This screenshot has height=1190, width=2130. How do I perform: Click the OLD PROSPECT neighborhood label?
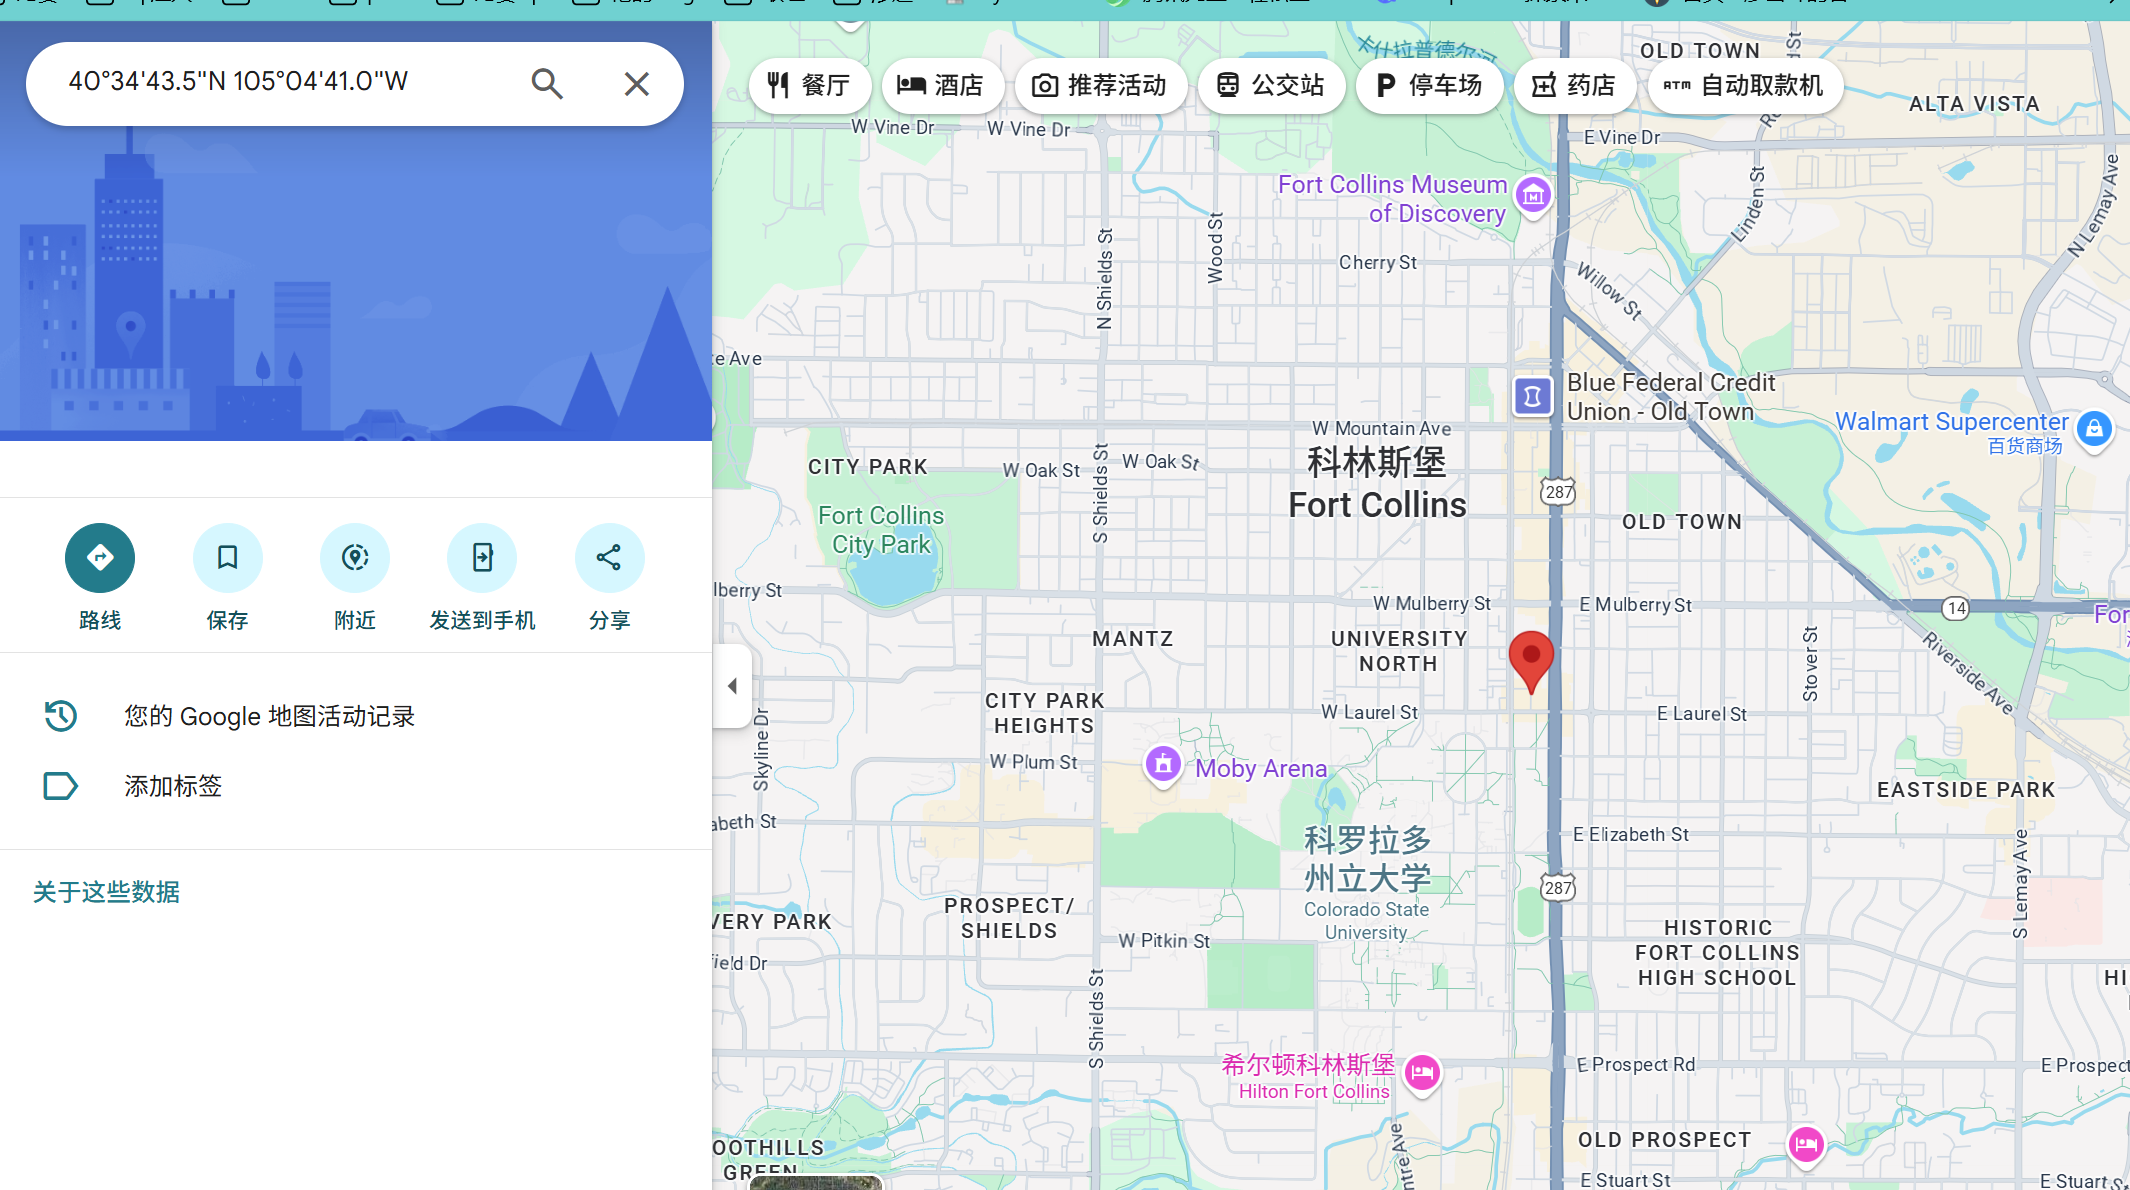(1665, 1140)
